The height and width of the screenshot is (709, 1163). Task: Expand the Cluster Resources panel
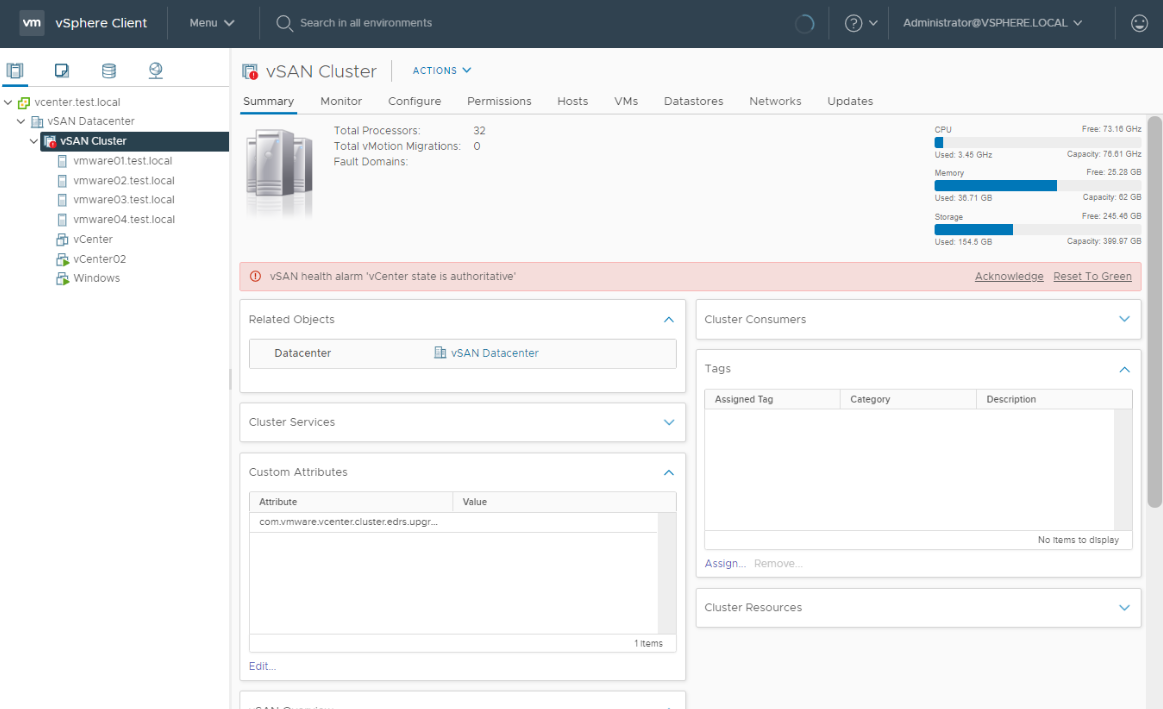(x=1124, y=607)
